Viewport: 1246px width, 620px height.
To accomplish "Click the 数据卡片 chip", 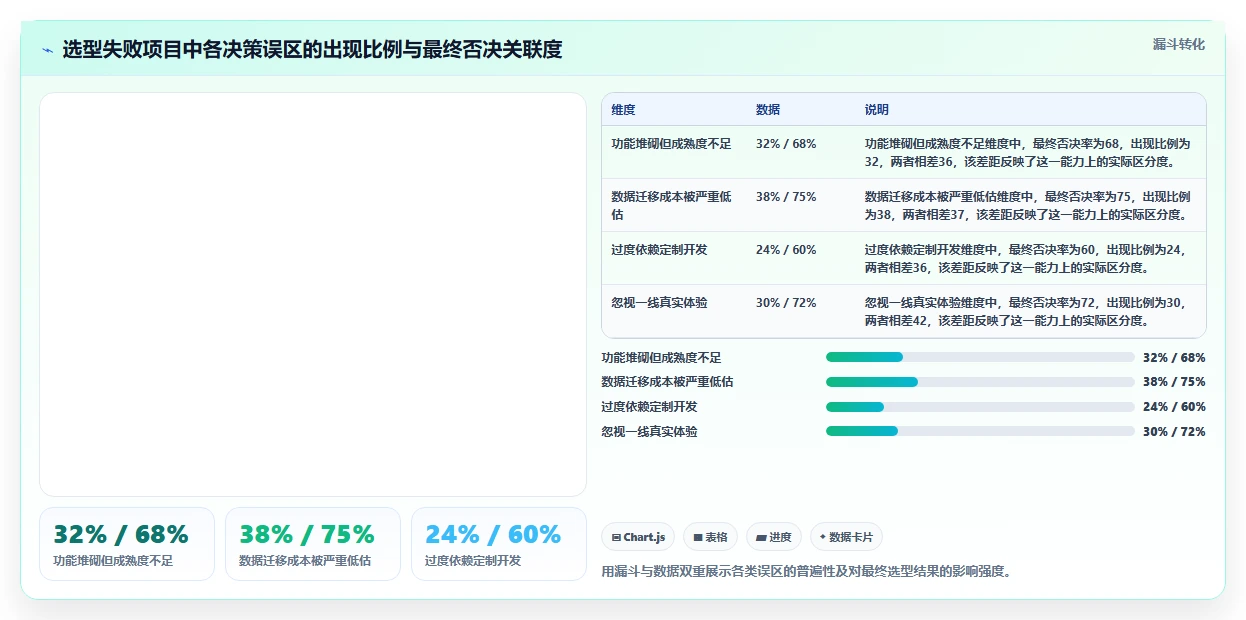I will (x=846, y=537).
